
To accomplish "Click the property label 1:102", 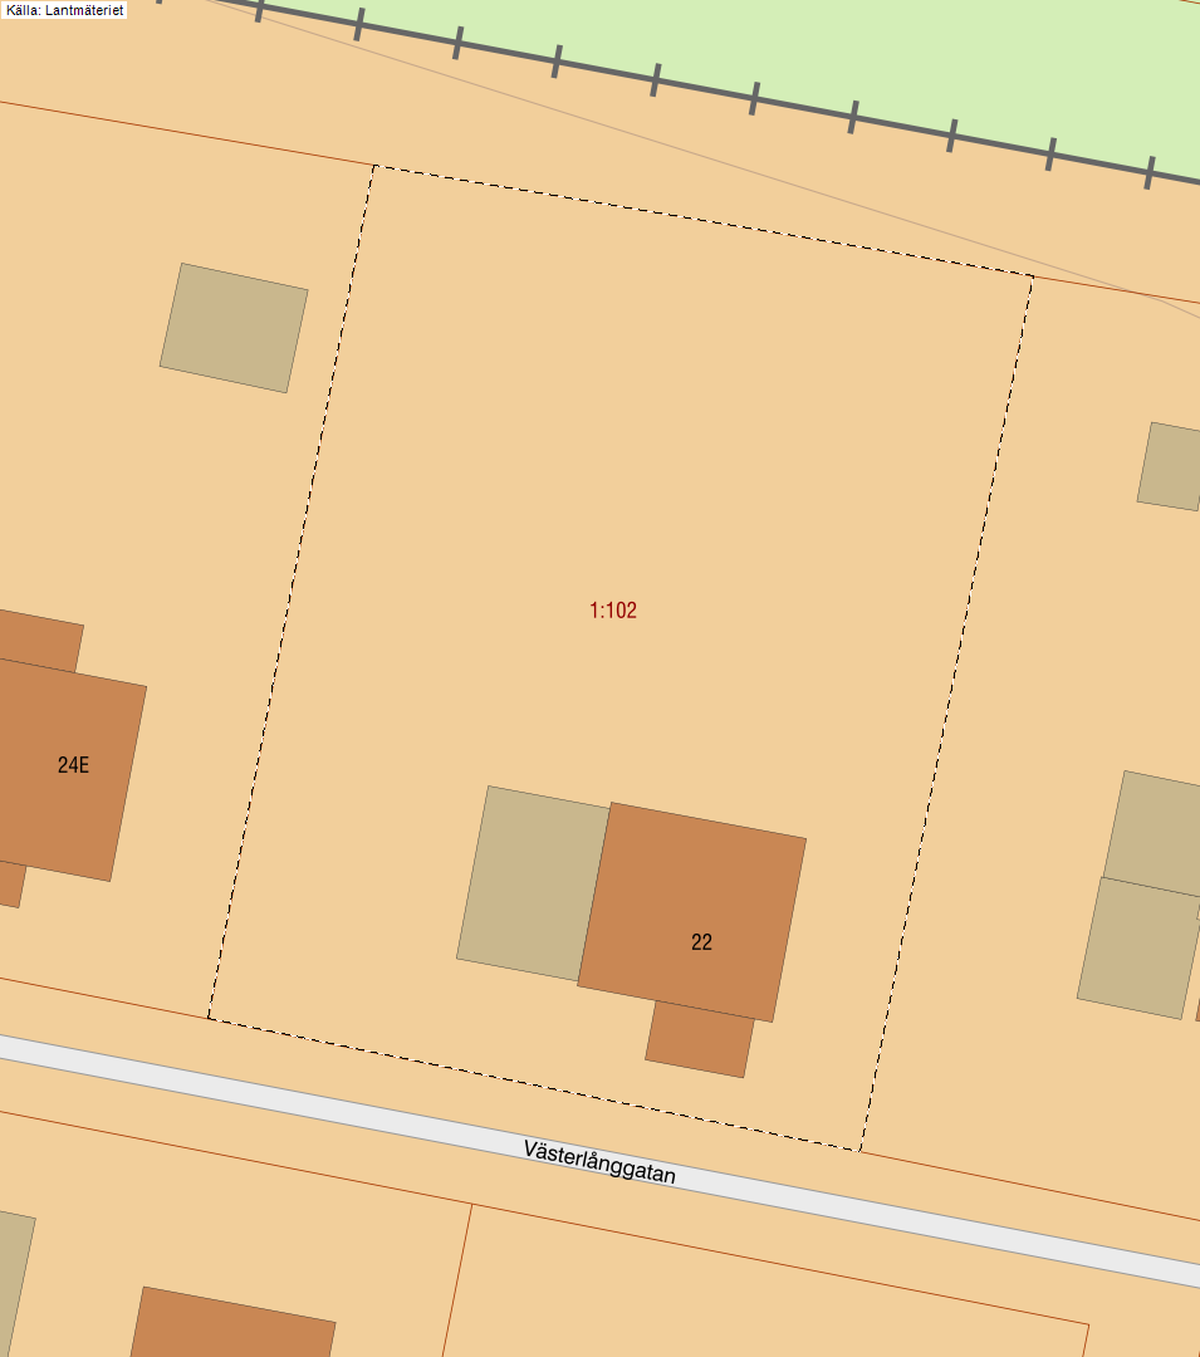I will pyautogui.click(x=613, y=610).
